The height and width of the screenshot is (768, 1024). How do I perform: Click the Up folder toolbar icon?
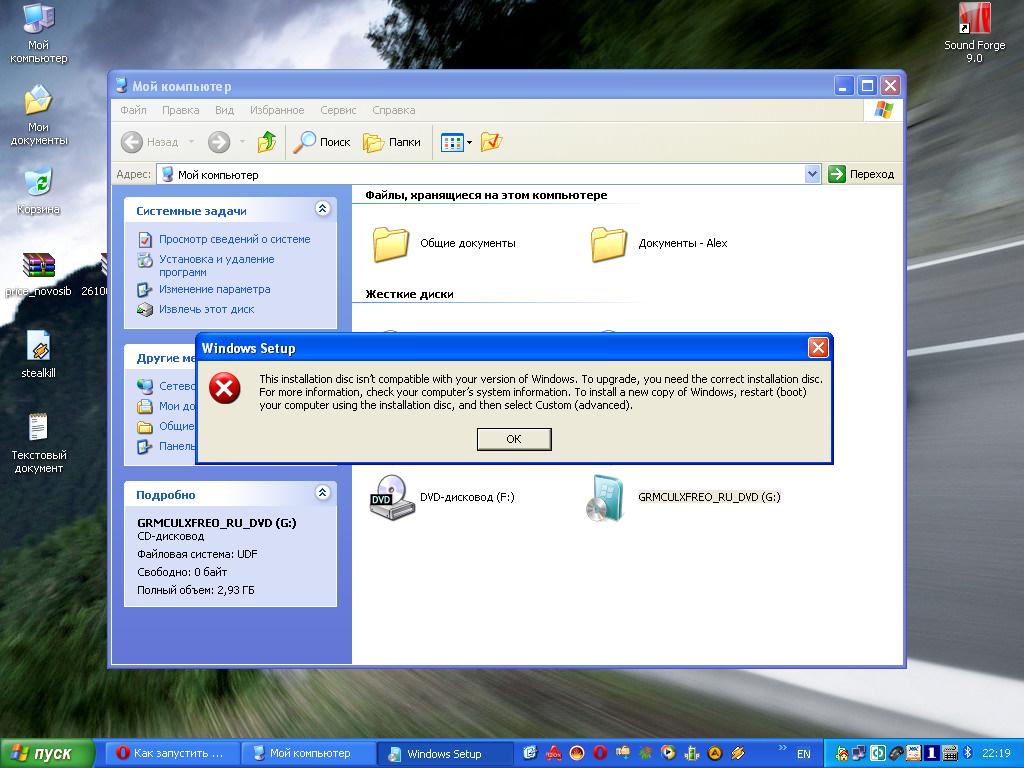click(x=267, y=142)
